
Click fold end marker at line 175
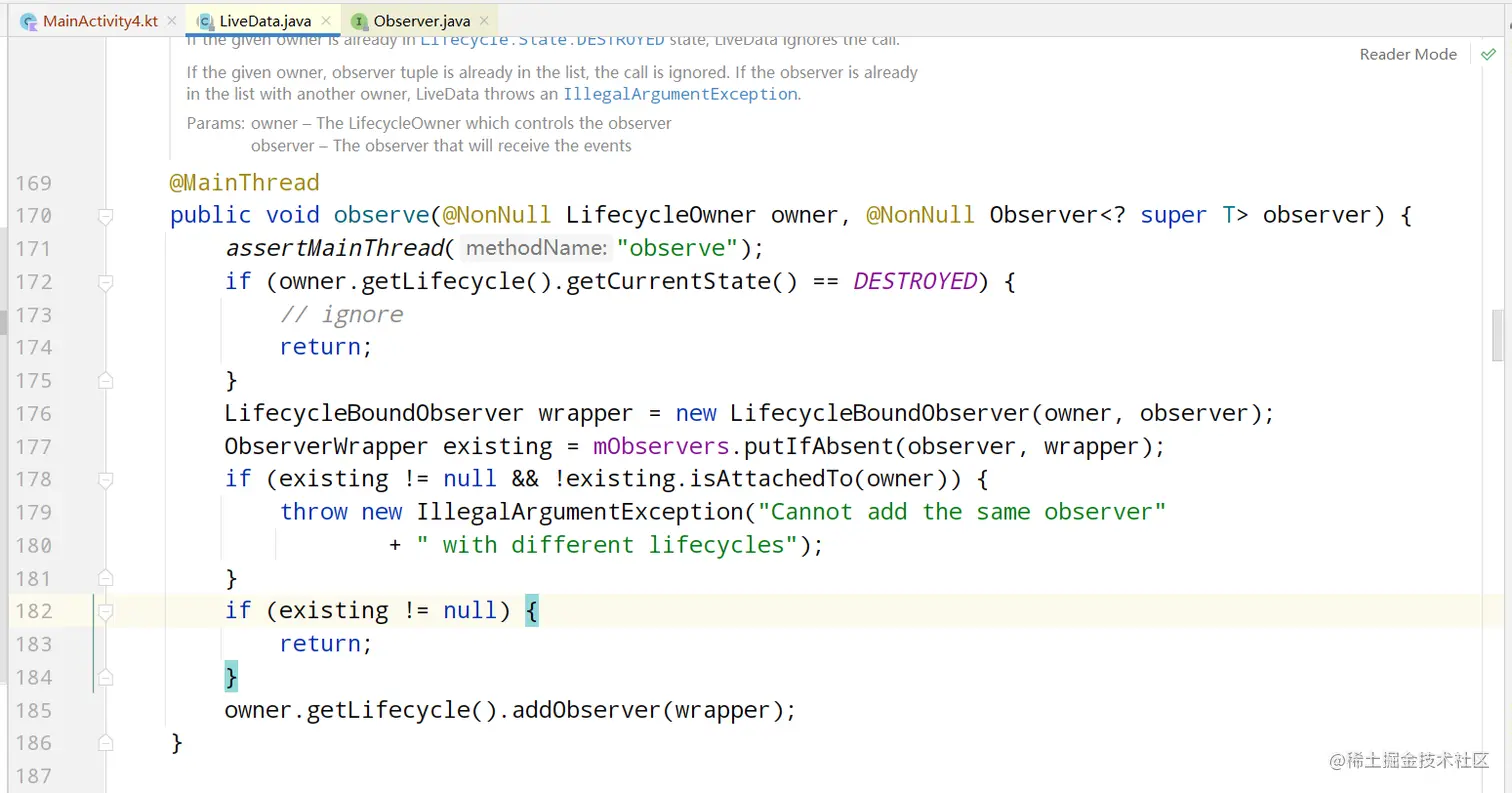105,380
